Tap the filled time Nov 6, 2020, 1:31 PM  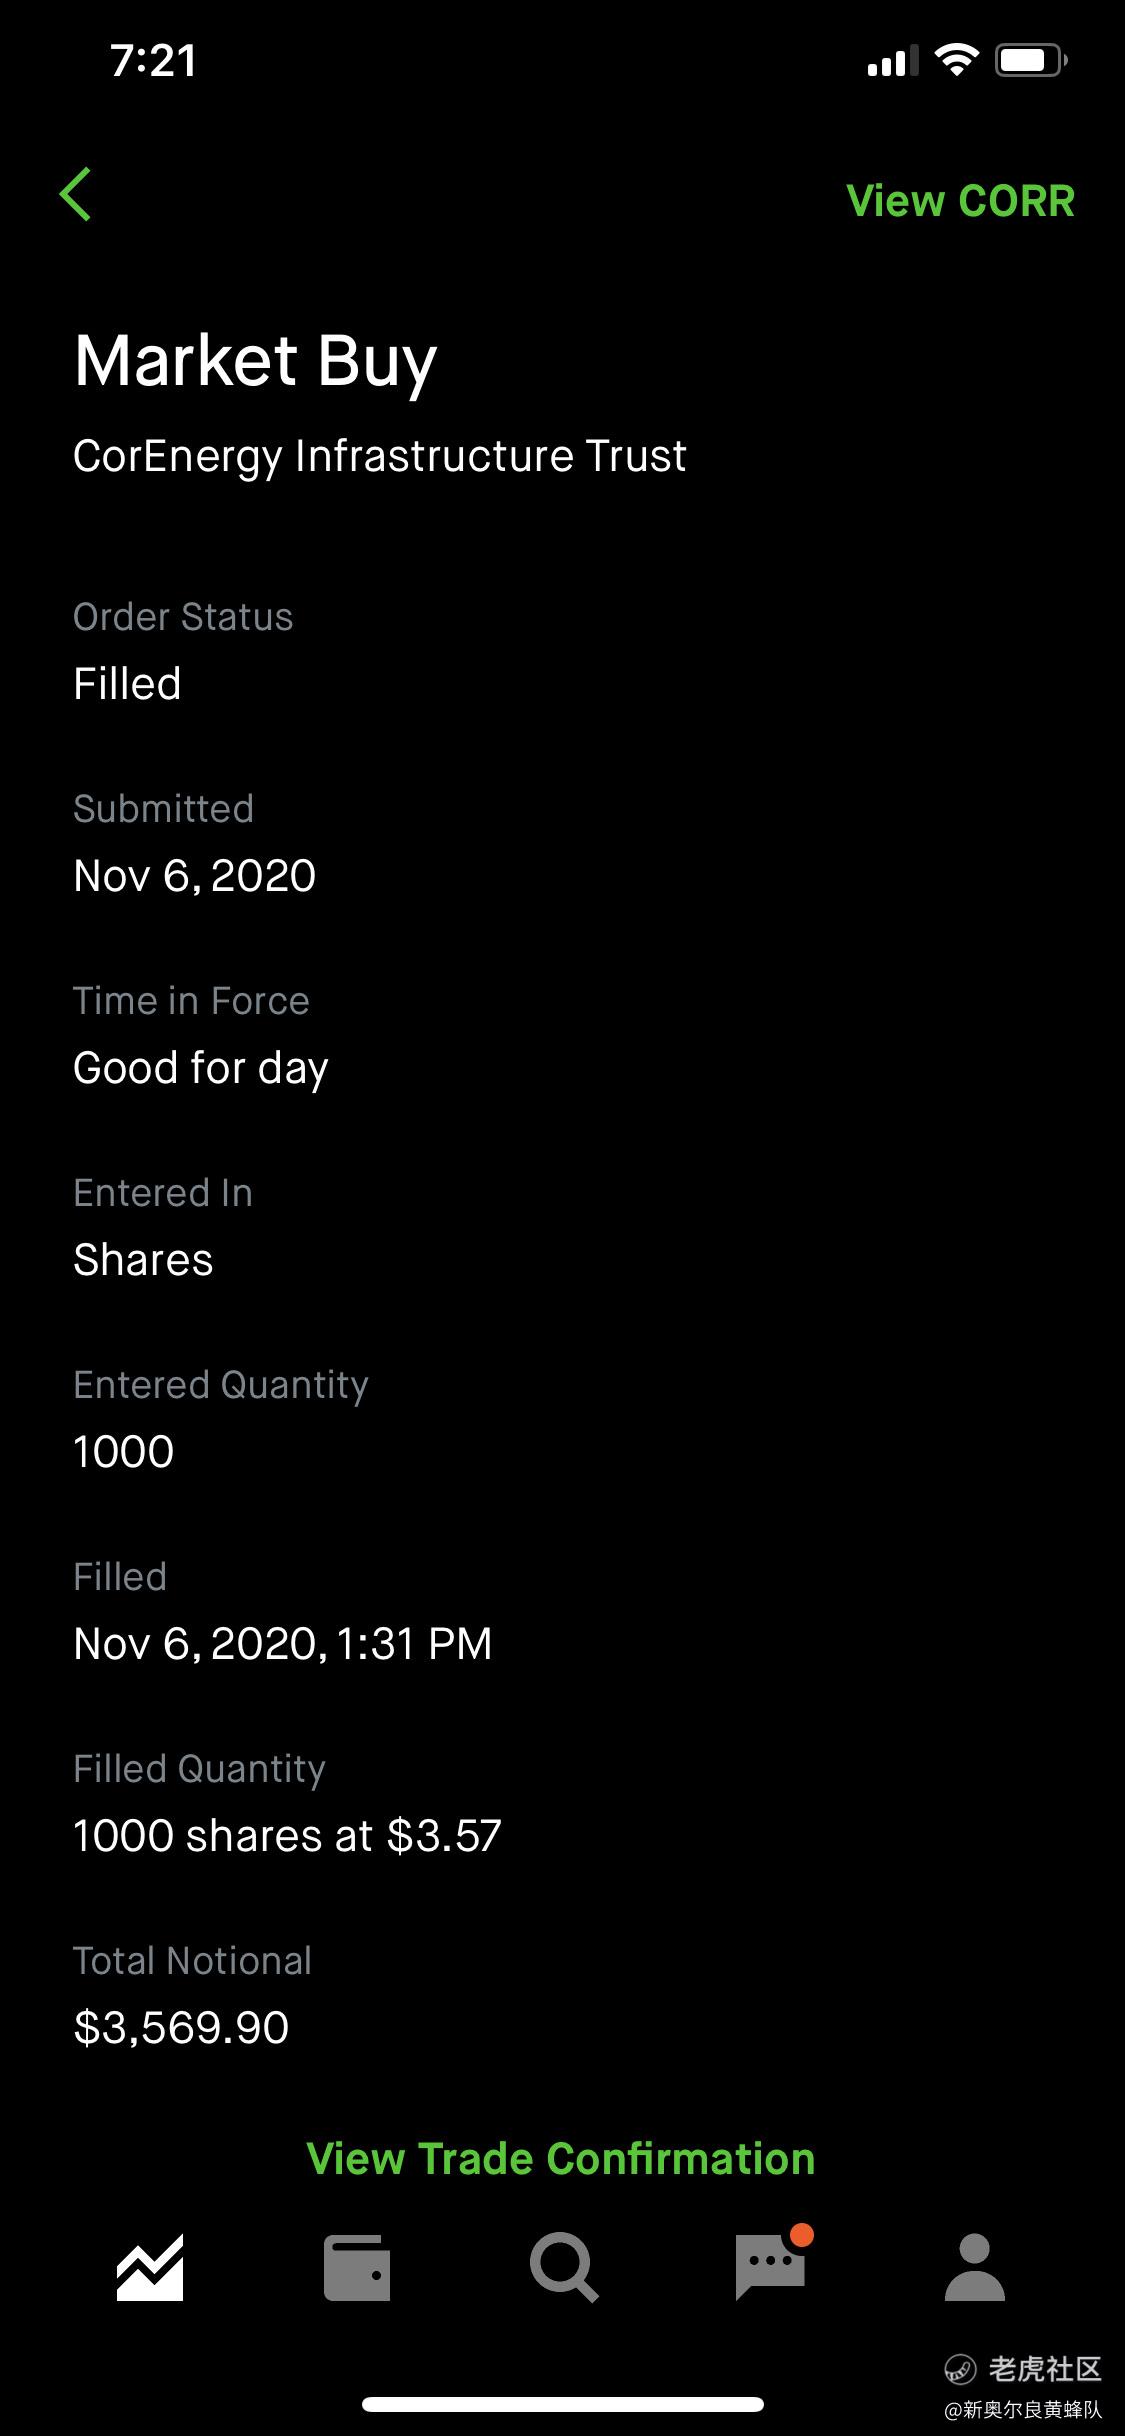point(283,1644)
